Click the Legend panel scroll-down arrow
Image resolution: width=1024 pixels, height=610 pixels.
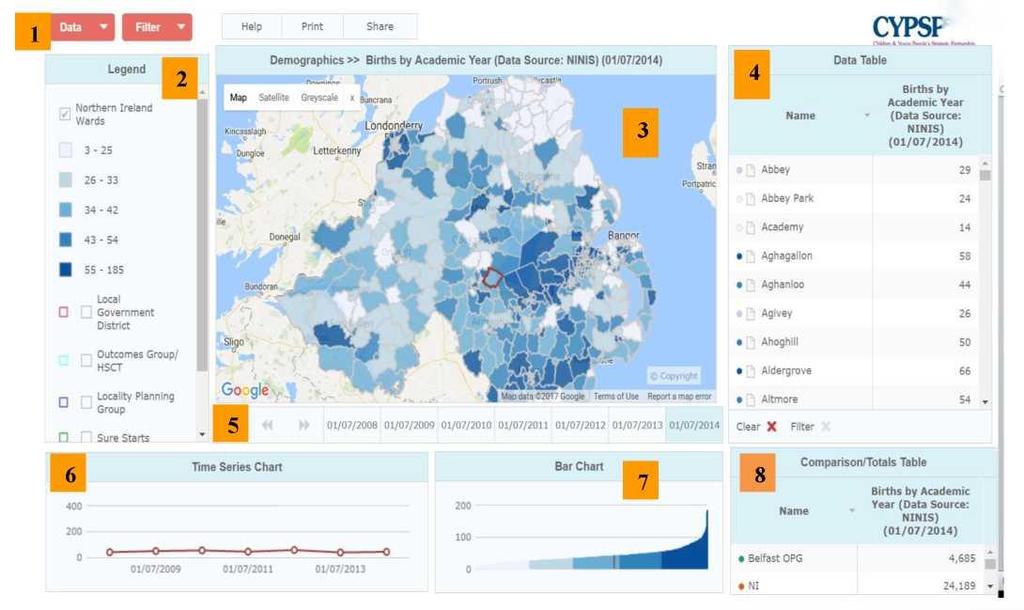click(x=202, y=434)
